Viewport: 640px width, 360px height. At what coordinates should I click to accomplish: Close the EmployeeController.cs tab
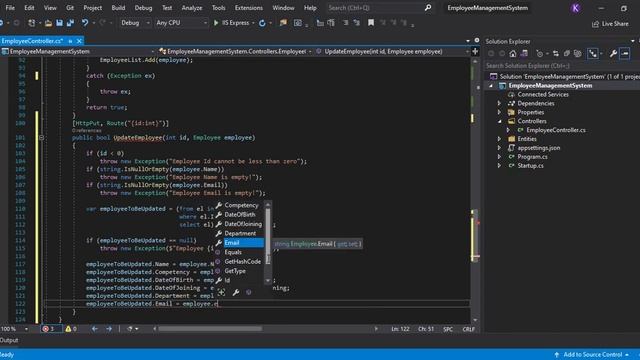(79, 41)
